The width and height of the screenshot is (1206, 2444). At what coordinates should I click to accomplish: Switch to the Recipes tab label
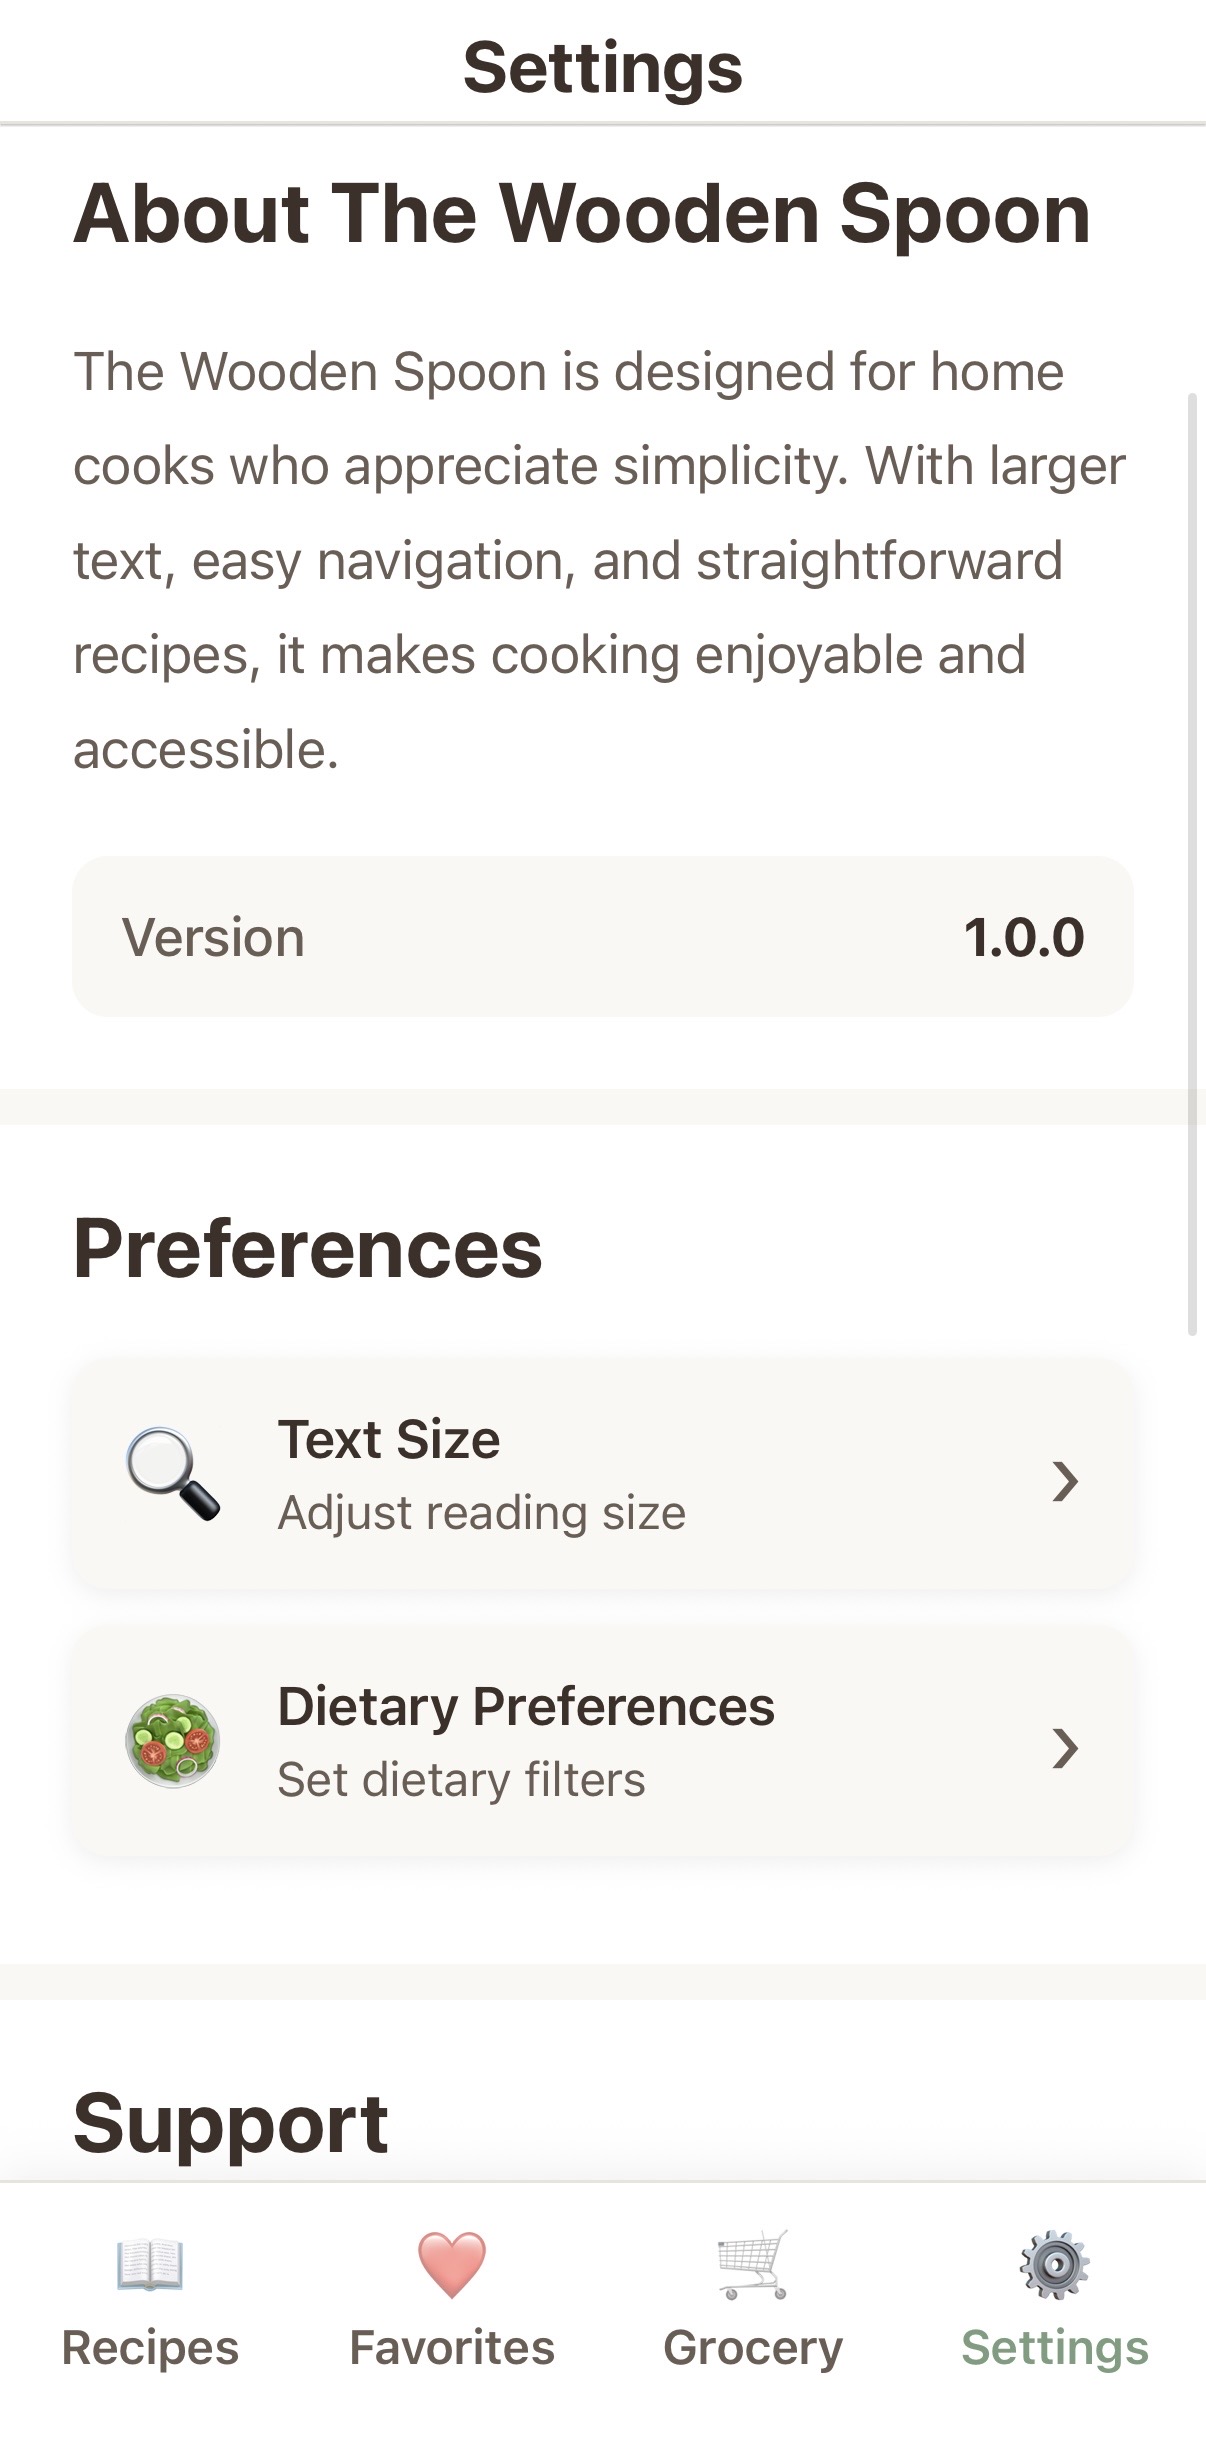click(x=150, y=2348)
